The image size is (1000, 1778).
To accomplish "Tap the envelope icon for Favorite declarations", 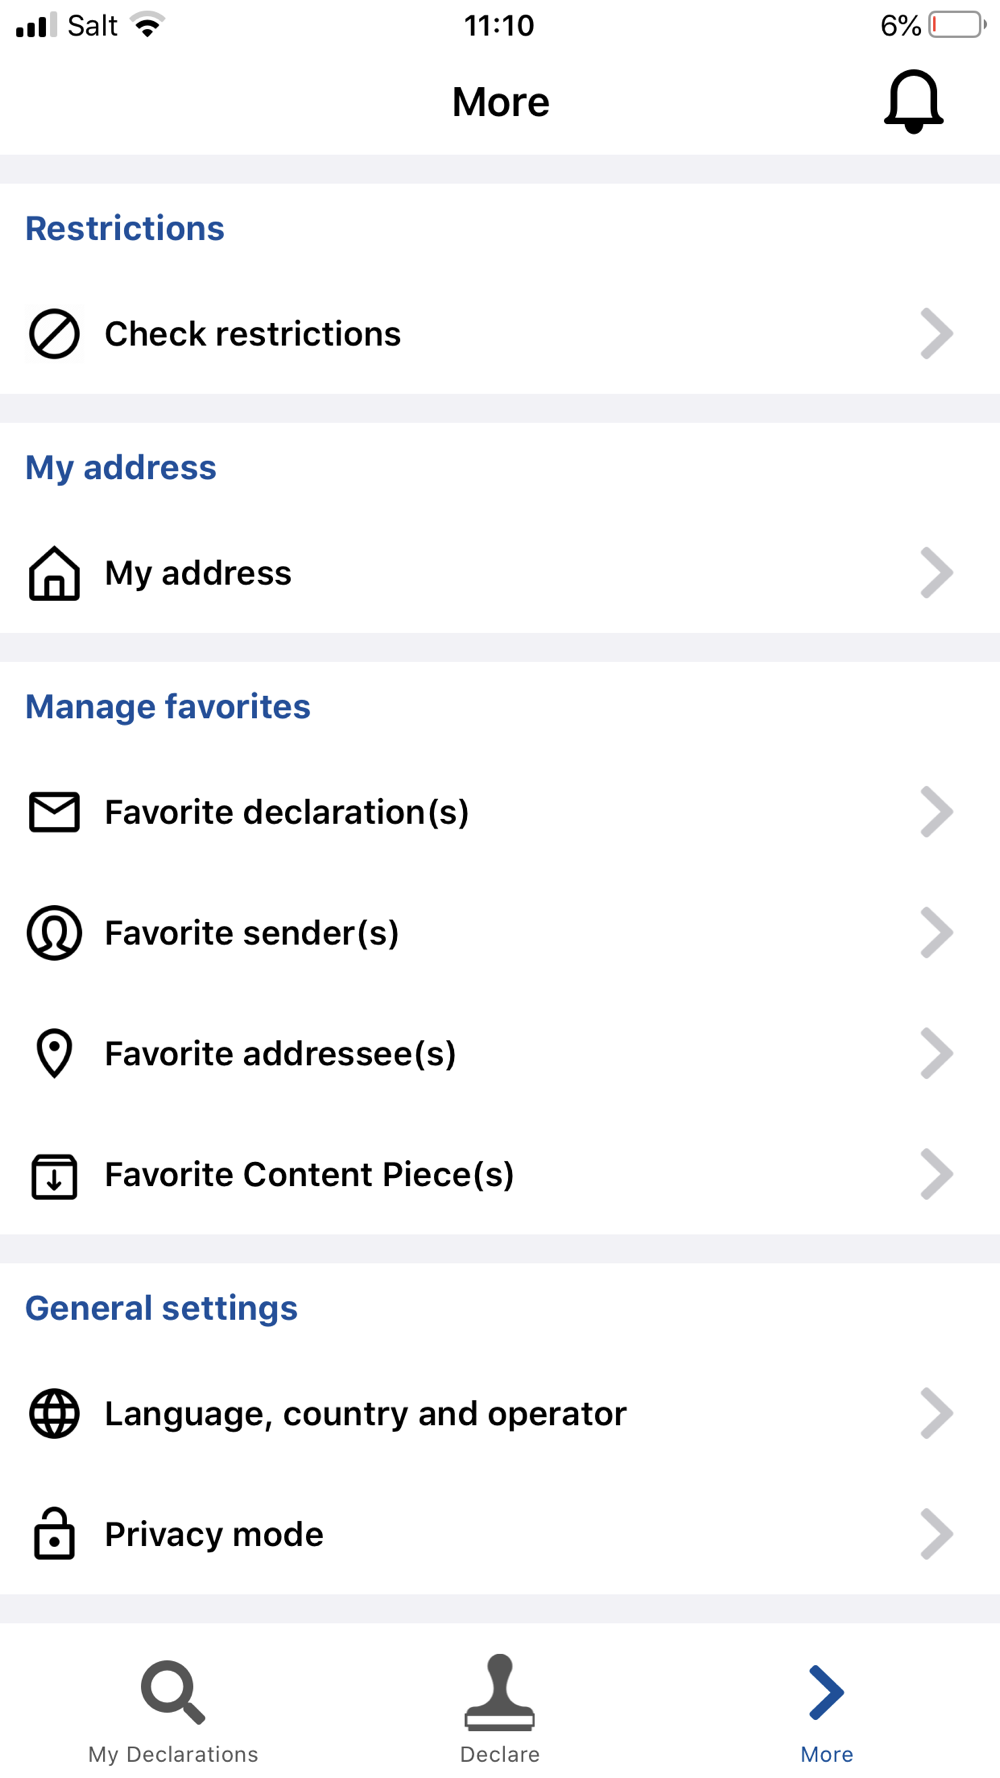I will point(54,812).
